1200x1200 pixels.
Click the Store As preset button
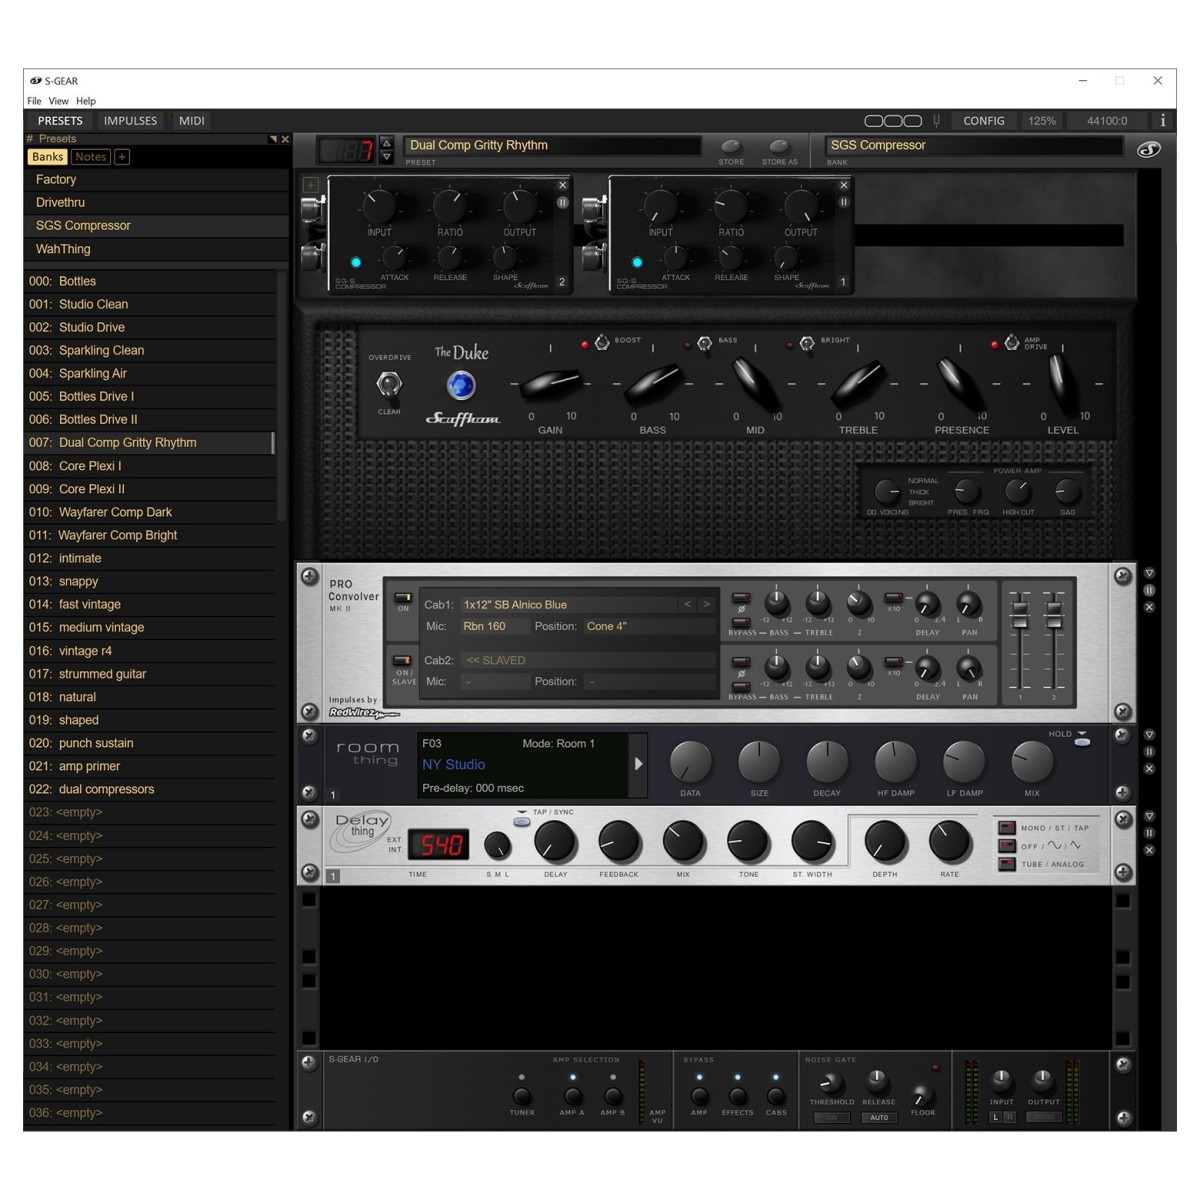[780, 147]
